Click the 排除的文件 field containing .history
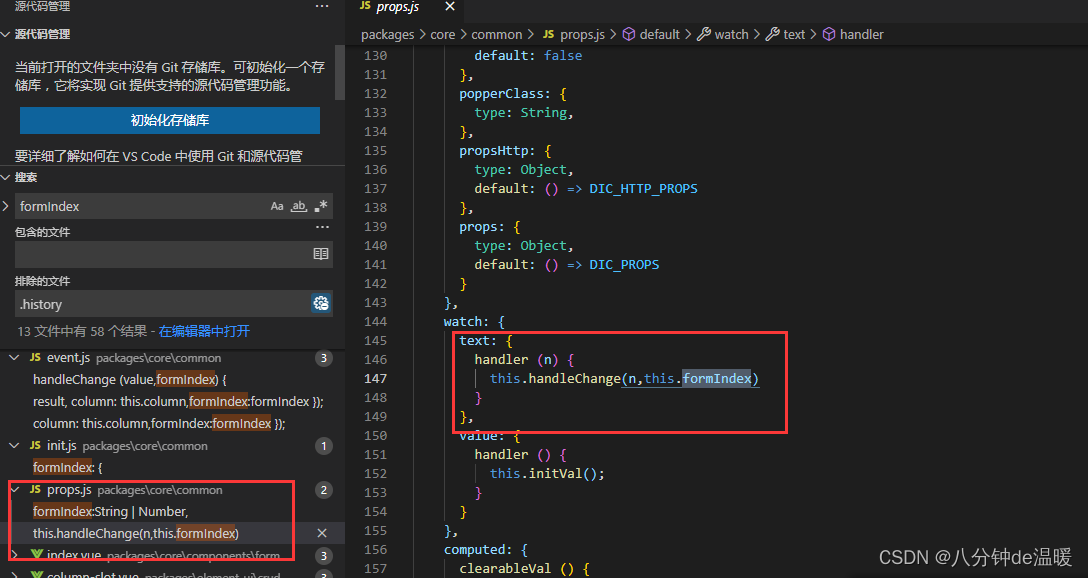The image size is (1088, 578). [163, 304]
